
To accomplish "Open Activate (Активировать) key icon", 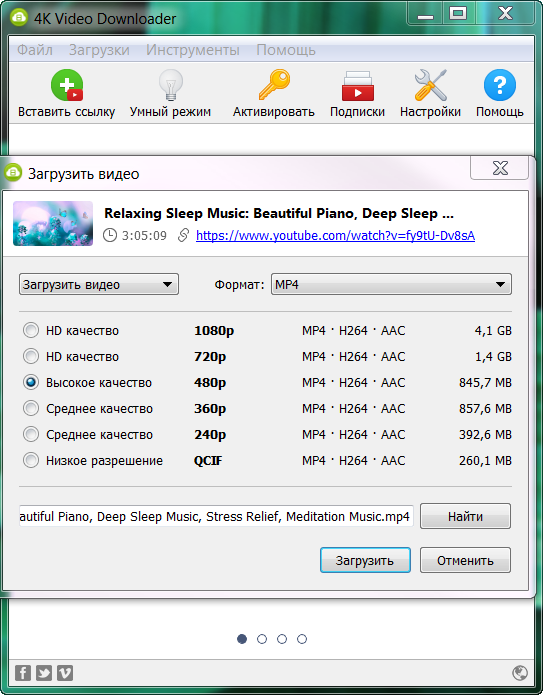I will [x=274, y=85].
